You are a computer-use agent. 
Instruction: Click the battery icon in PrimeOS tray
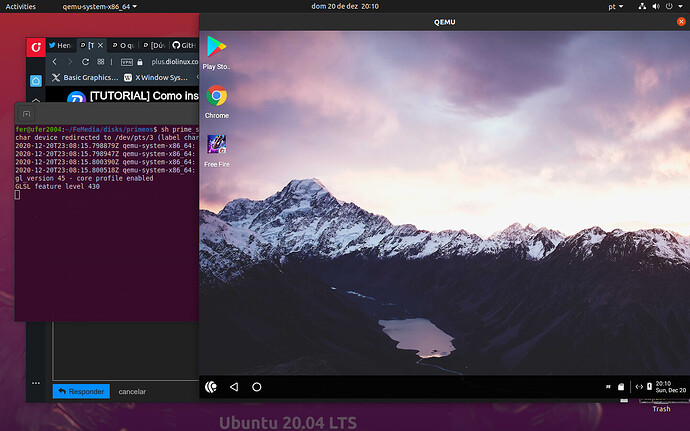pyautogui.click(x=649, y=387)
